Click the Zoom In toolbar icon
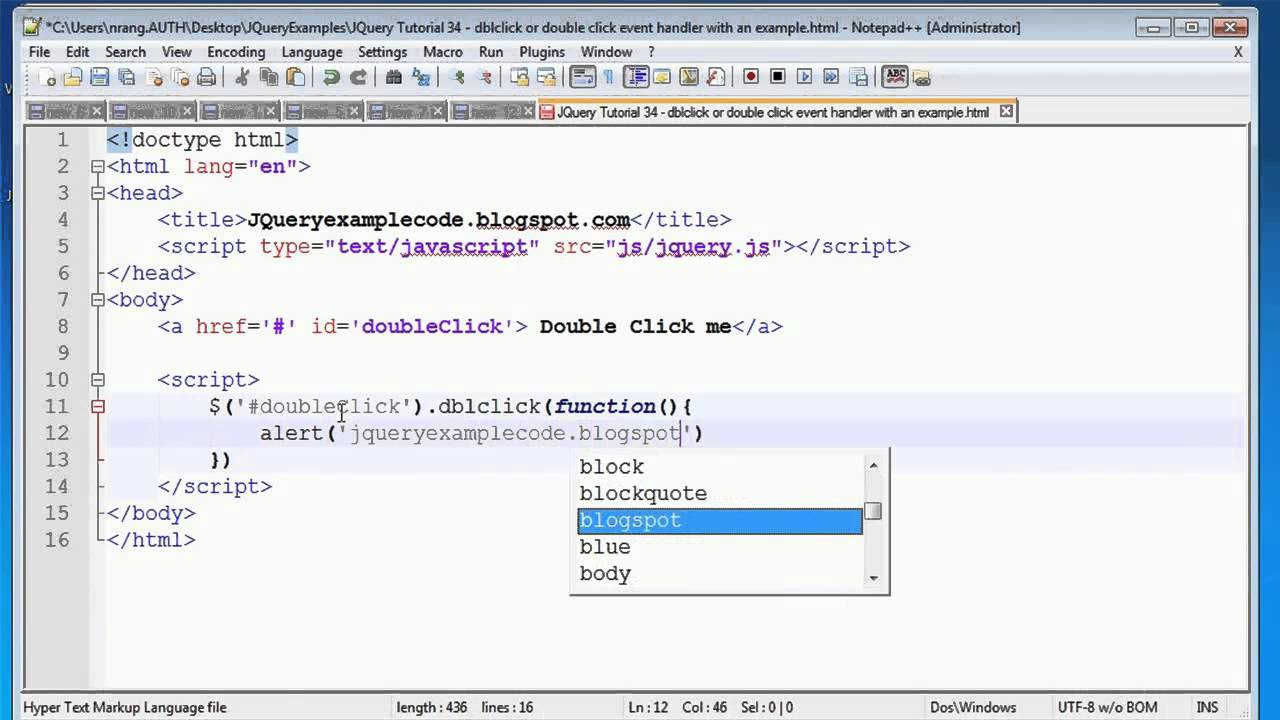The width and height of the screenshot is (1280, 720). pyautogui.click(x=457, y=77)
